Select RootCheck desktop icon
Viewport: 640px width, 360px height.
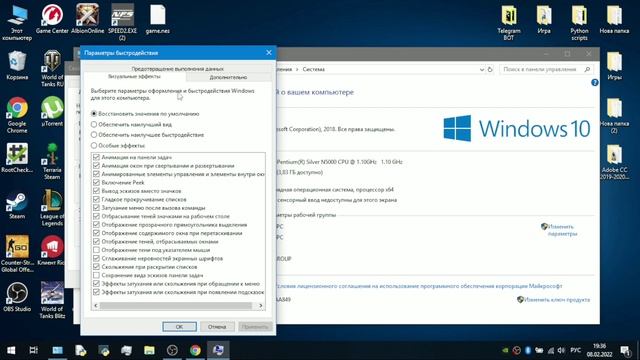[17, 158]
